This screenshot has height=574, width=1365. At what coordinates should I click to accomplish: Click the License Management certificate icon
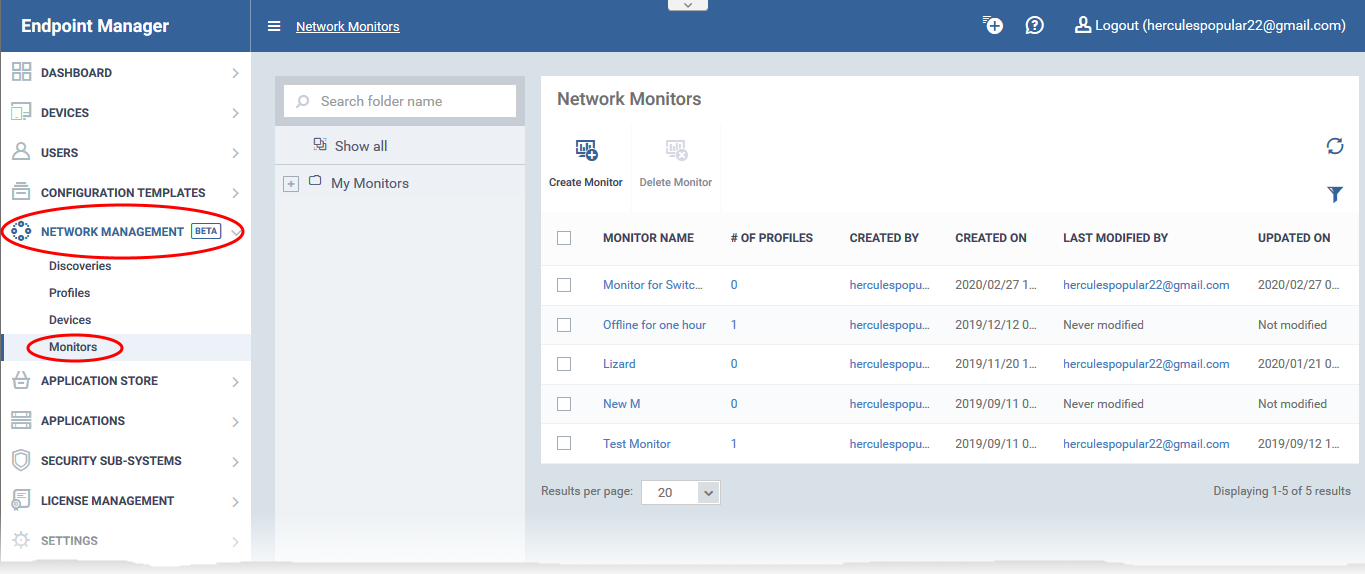click(21, 501)
